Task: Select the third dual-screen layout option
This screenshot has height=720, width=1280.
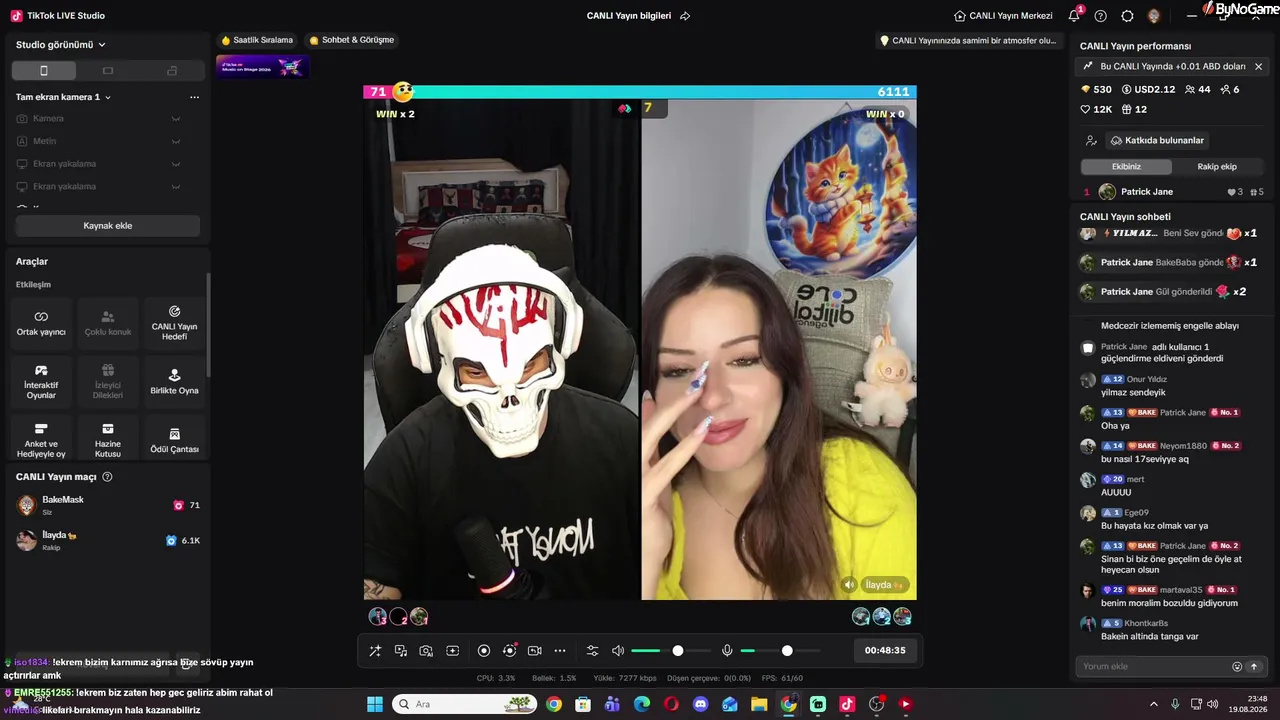Action: [x=172, y=71]
